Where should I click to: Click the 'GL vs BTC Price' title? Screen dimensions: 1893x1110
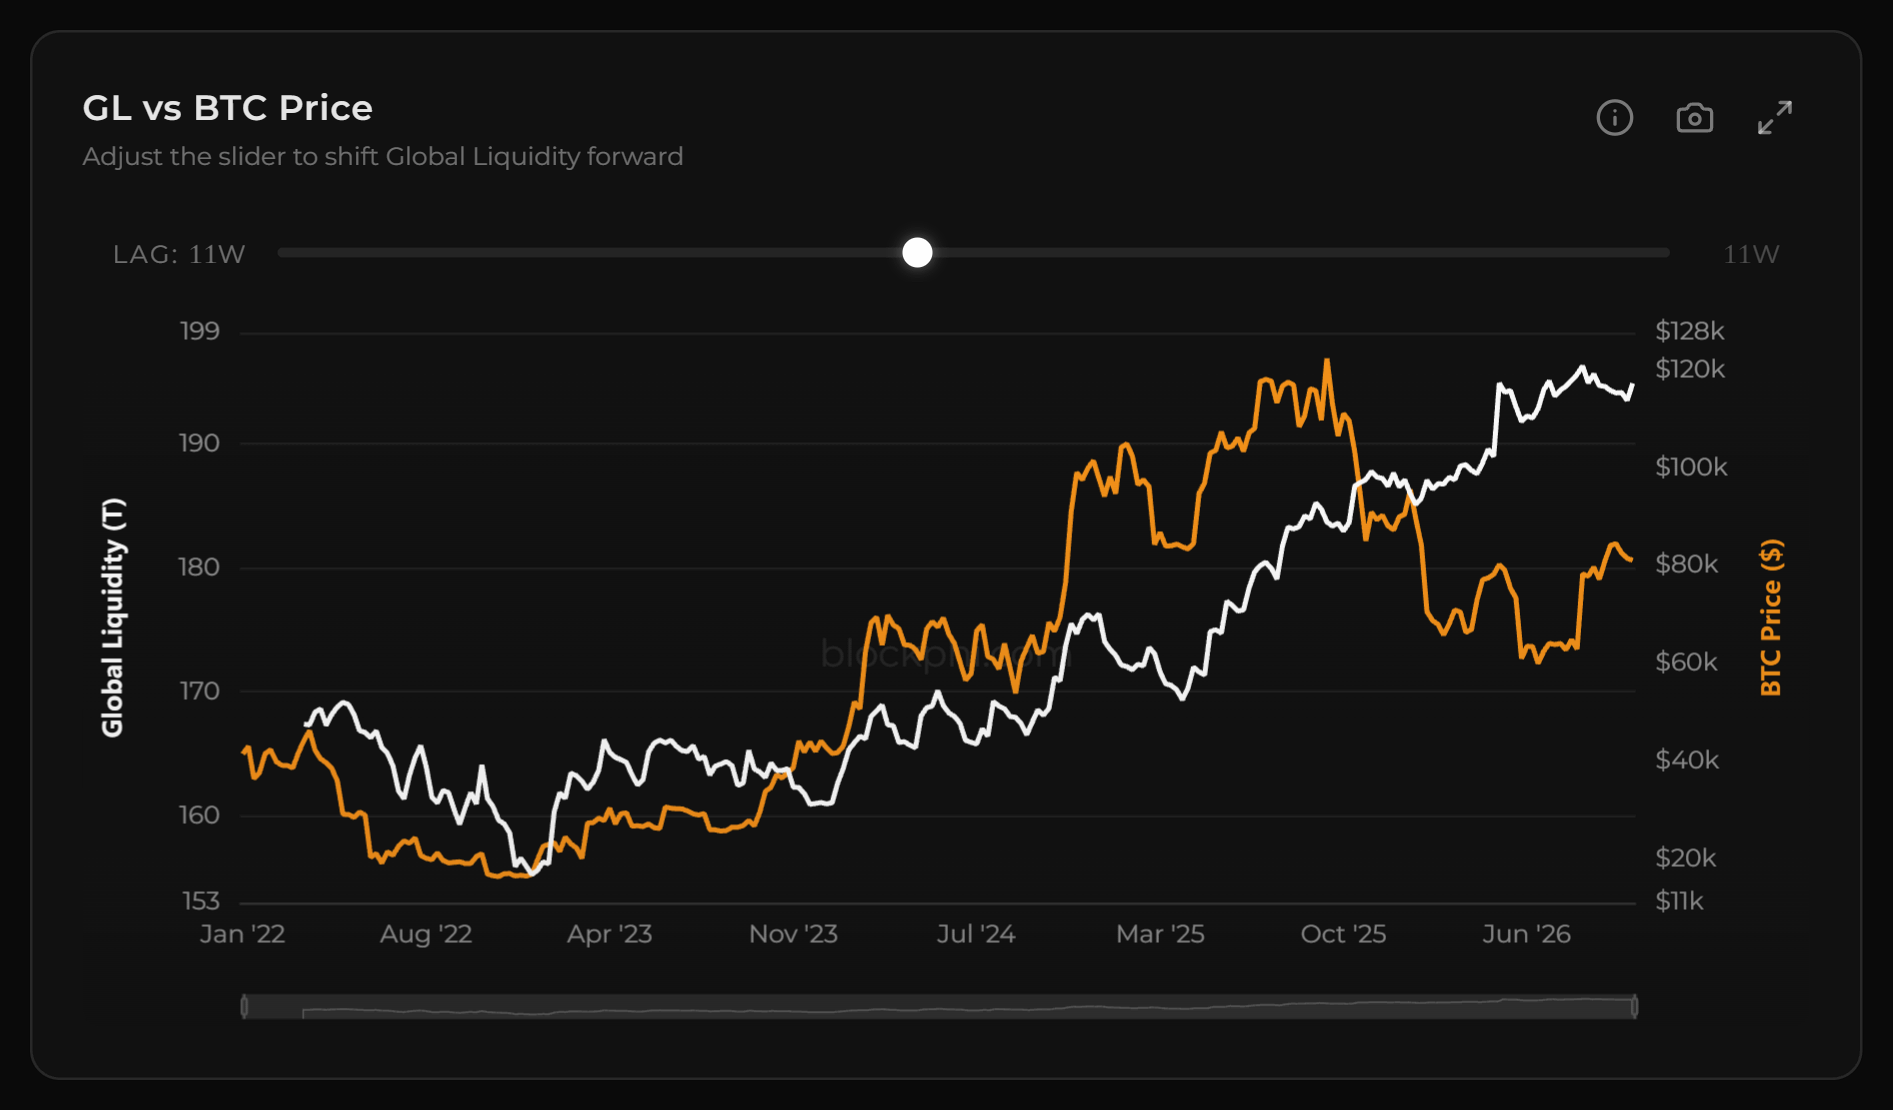tap(227, 108)
